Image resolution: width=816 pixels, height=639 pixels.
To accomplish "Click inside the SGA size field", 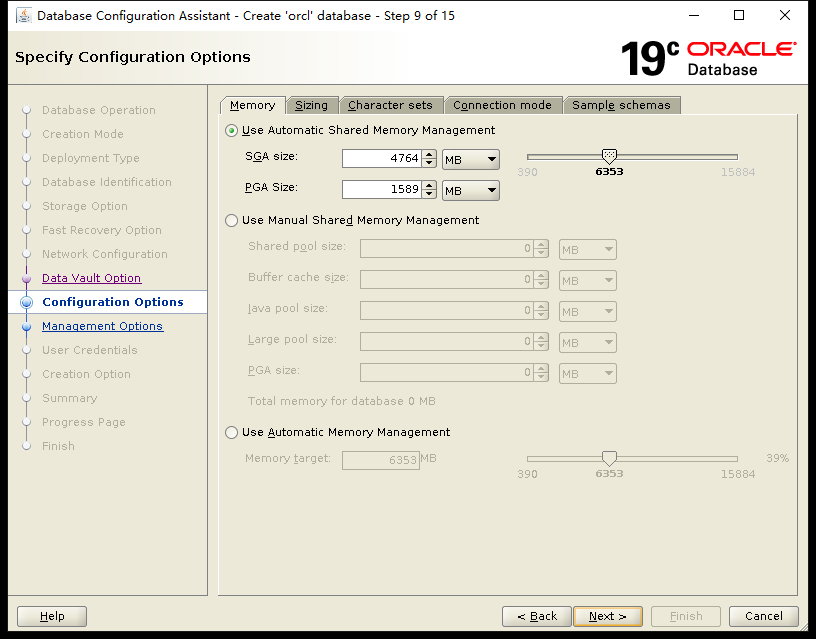I will click(x=381, y=159).
